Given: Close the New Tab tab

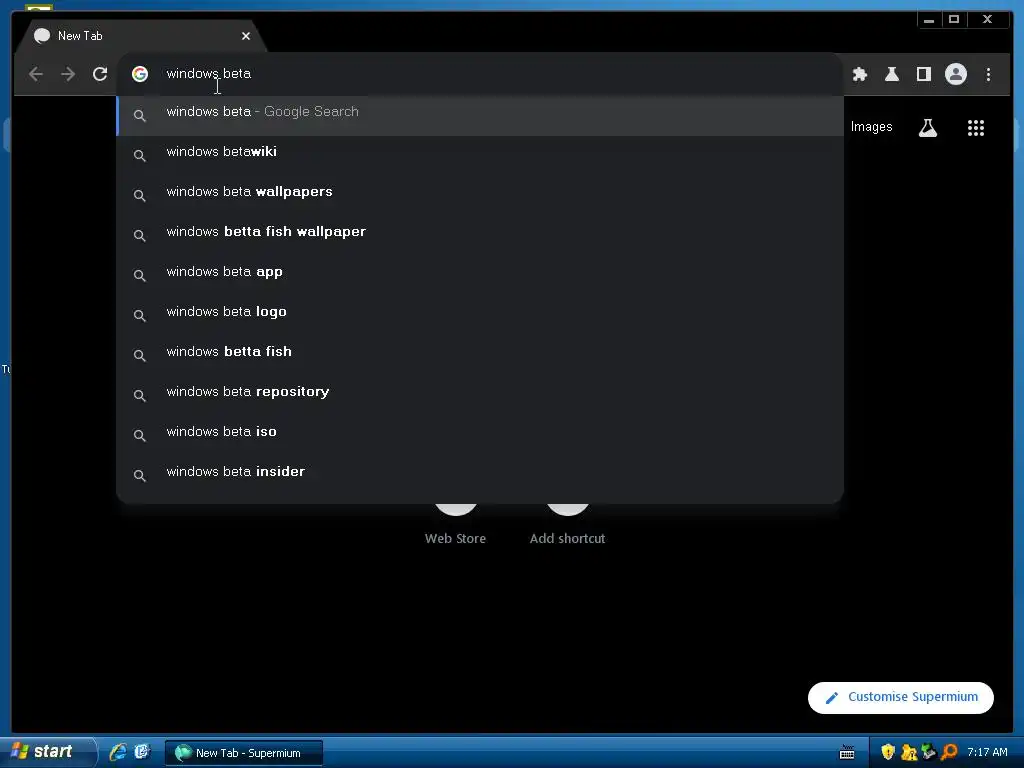Looking at the screenshot, I should point(246,36).
